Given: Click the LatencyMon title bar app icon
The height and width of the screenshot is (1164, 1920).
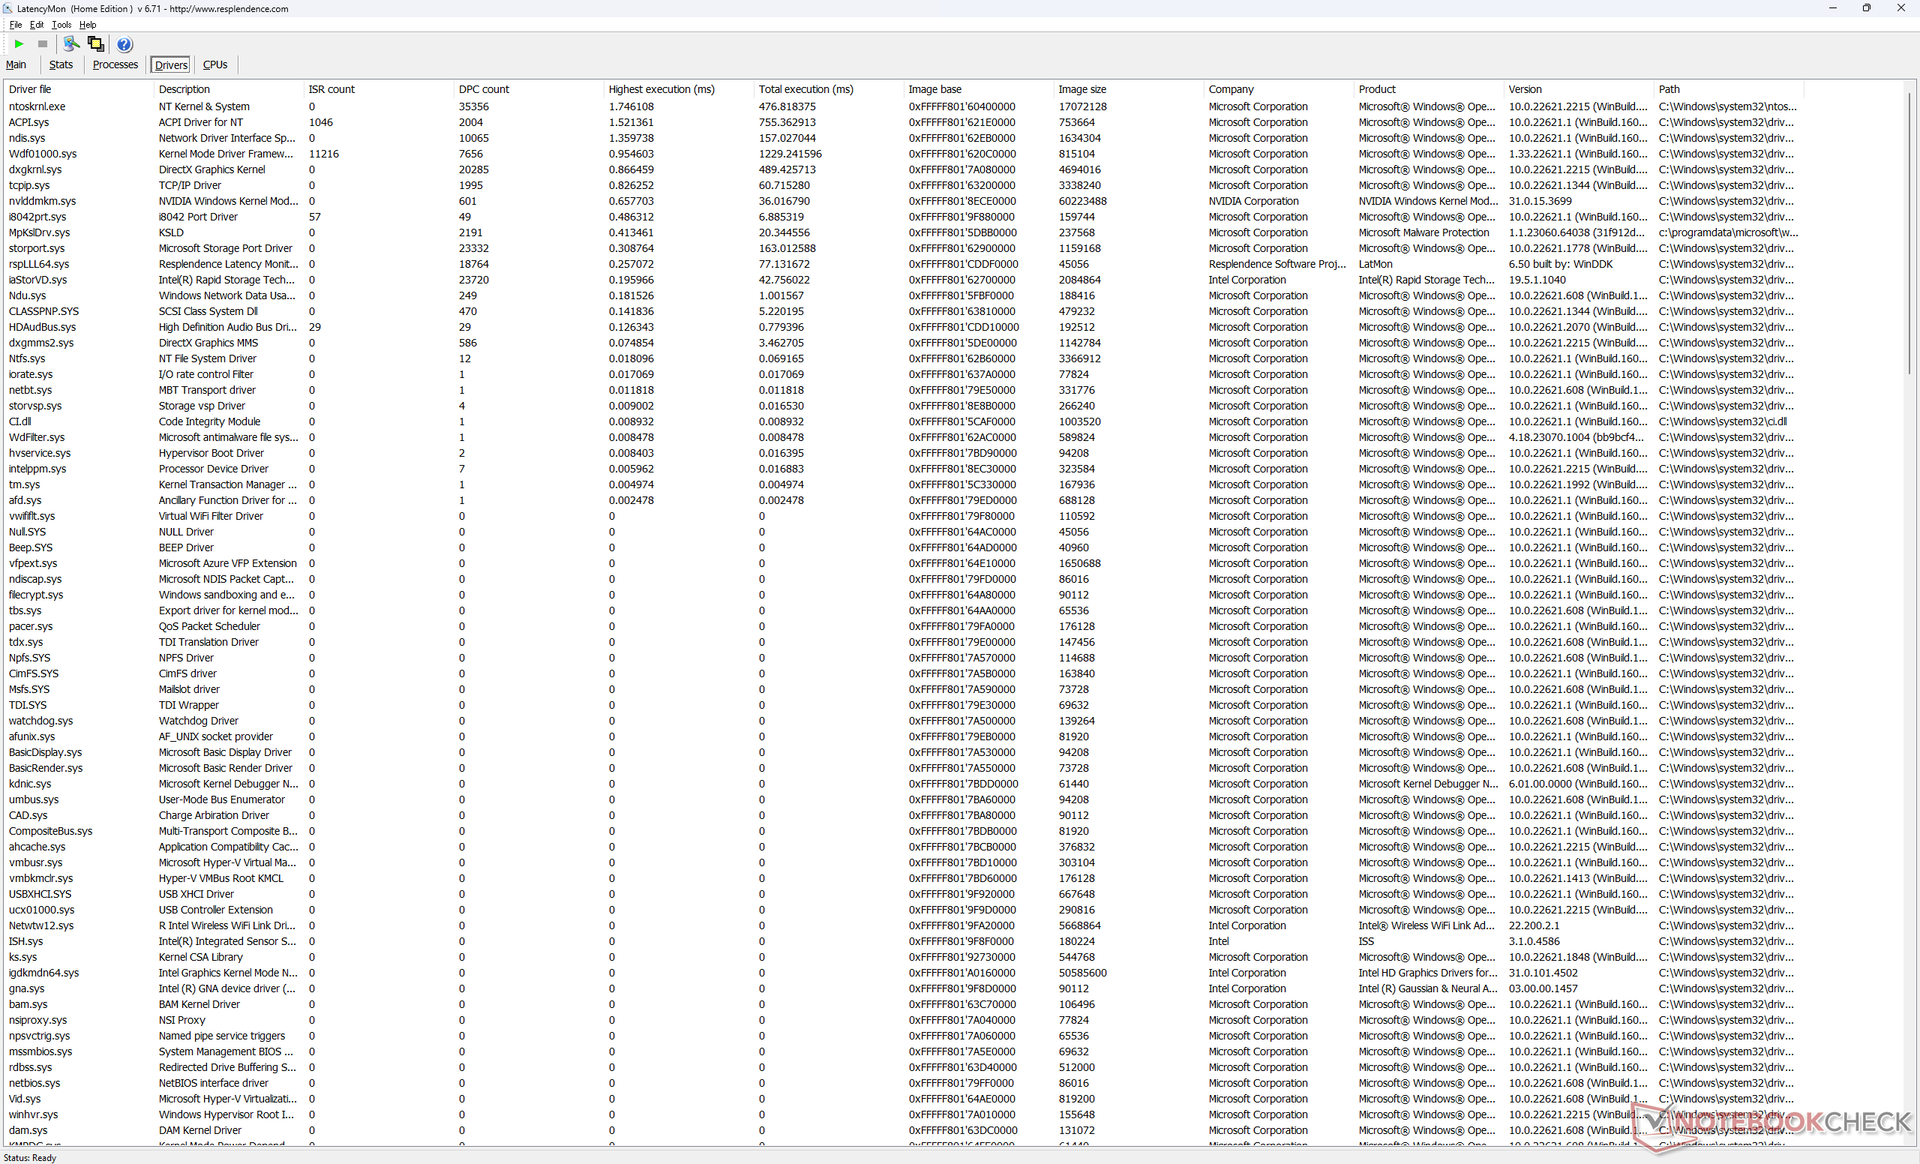Looking at the screenshot, I should click(x=8, y=8).
